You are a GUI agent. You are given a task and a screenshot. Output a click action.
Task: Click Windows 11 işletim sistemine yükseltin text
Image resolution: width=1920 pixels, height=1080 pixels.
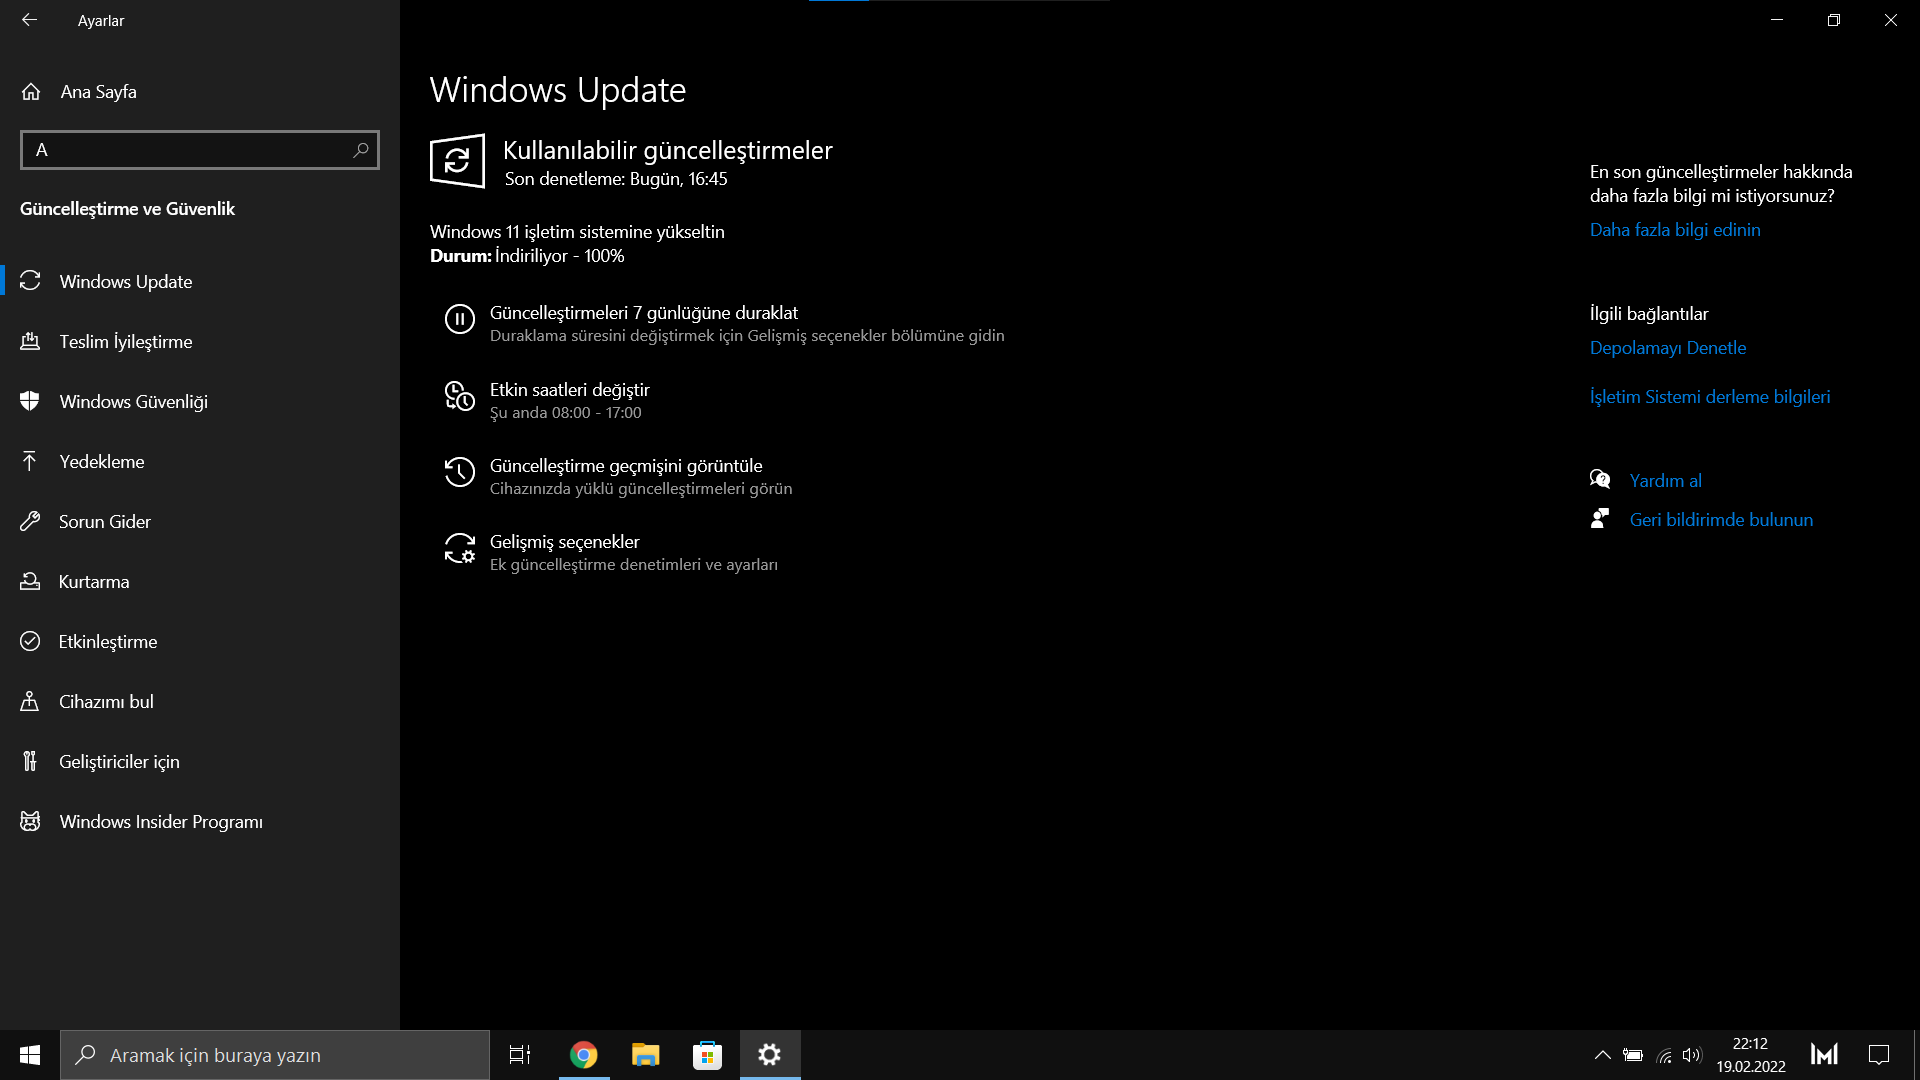[x=577, y=232]
